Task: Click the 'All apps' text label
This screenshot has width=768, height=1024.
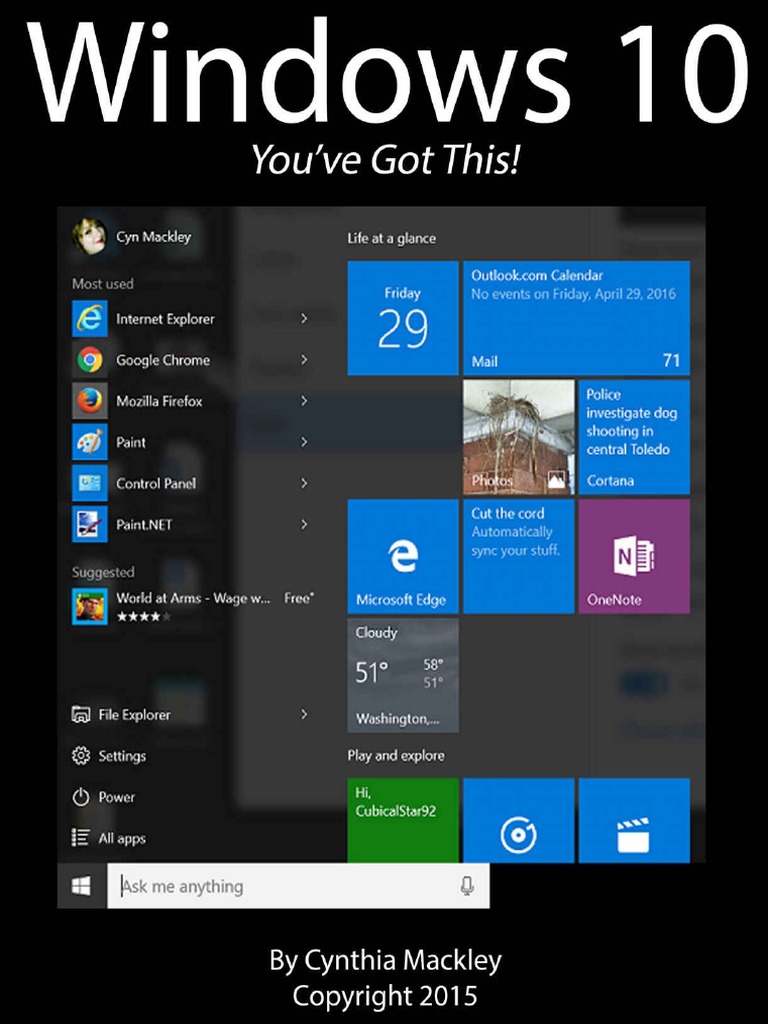Action: click(122, 839)
